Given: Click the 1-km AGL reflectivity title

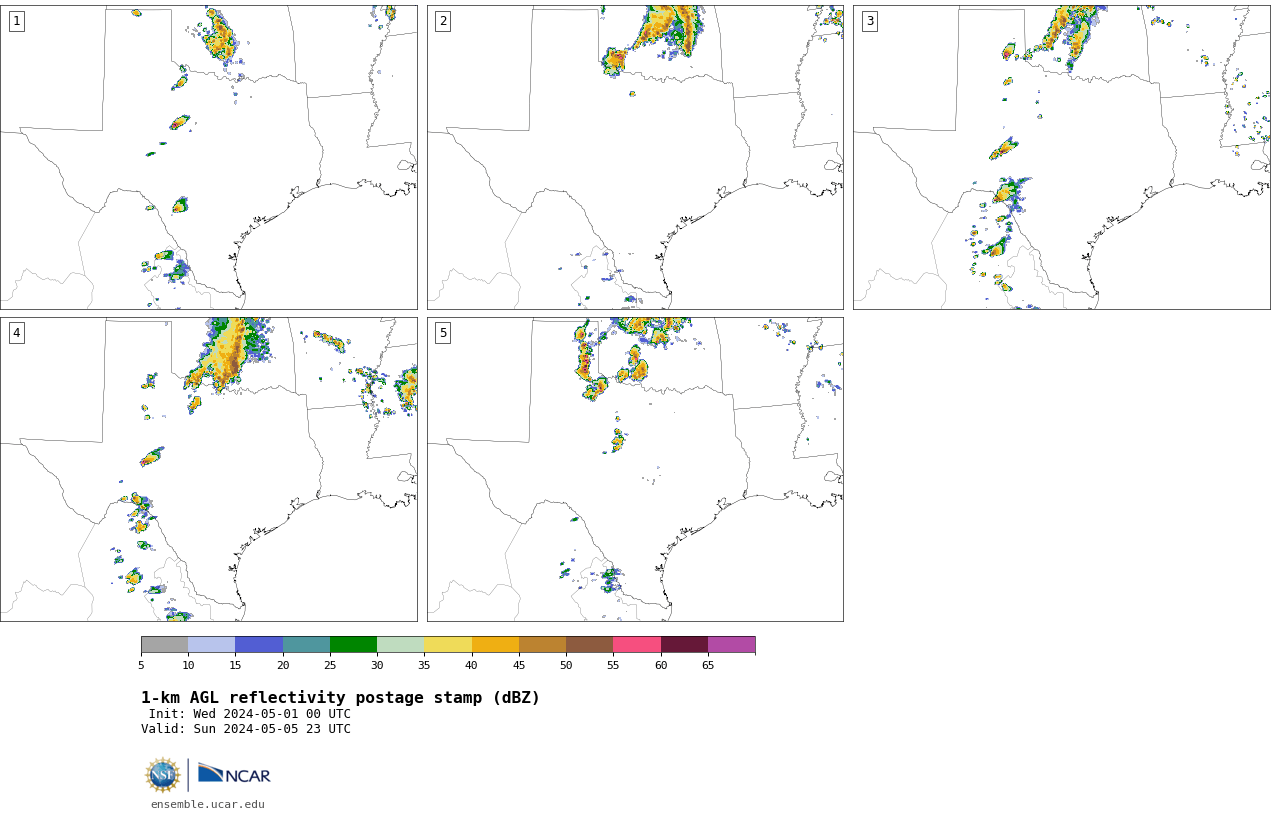Looking at the screenshot, I should click(x=340, y=698).
